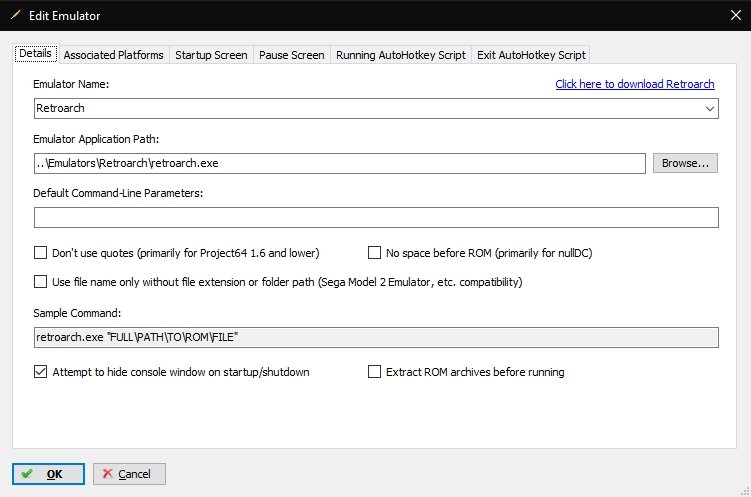The image size is (751, 497).
Task: Enable the Don't use quotes checkbox
Action: (41, 253)
